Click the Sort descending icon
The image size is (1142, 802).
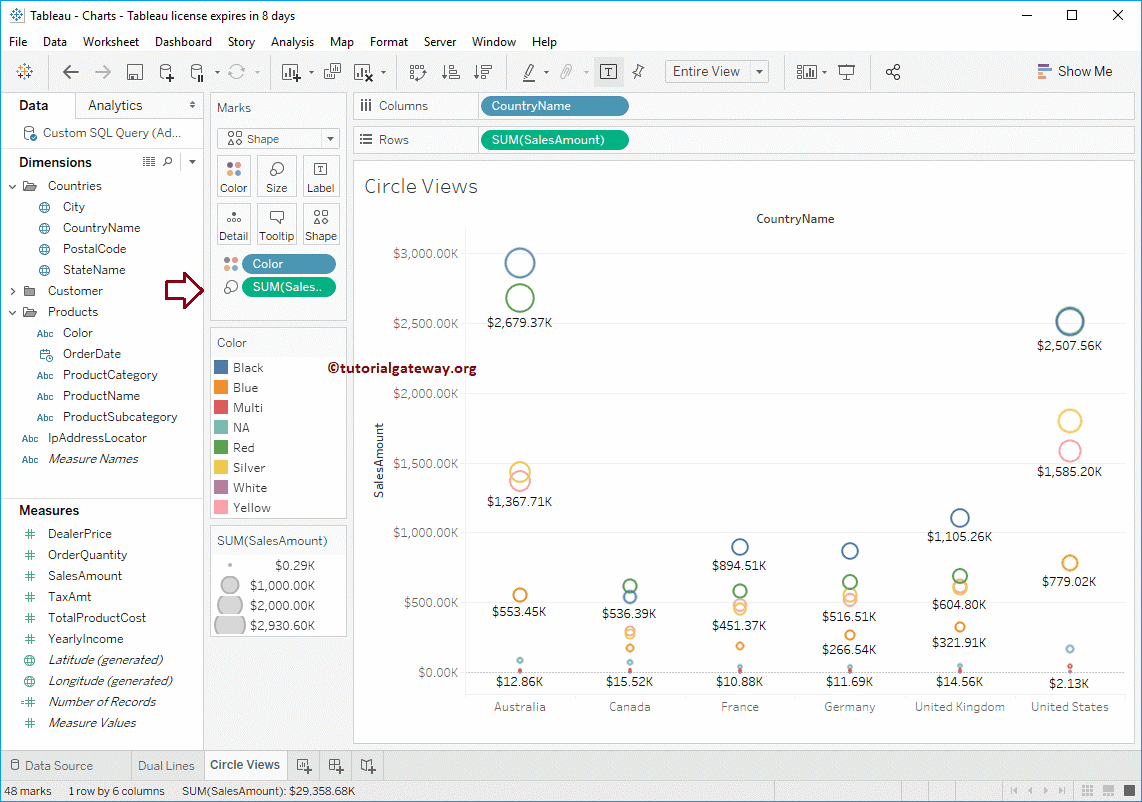click(483, 71)
